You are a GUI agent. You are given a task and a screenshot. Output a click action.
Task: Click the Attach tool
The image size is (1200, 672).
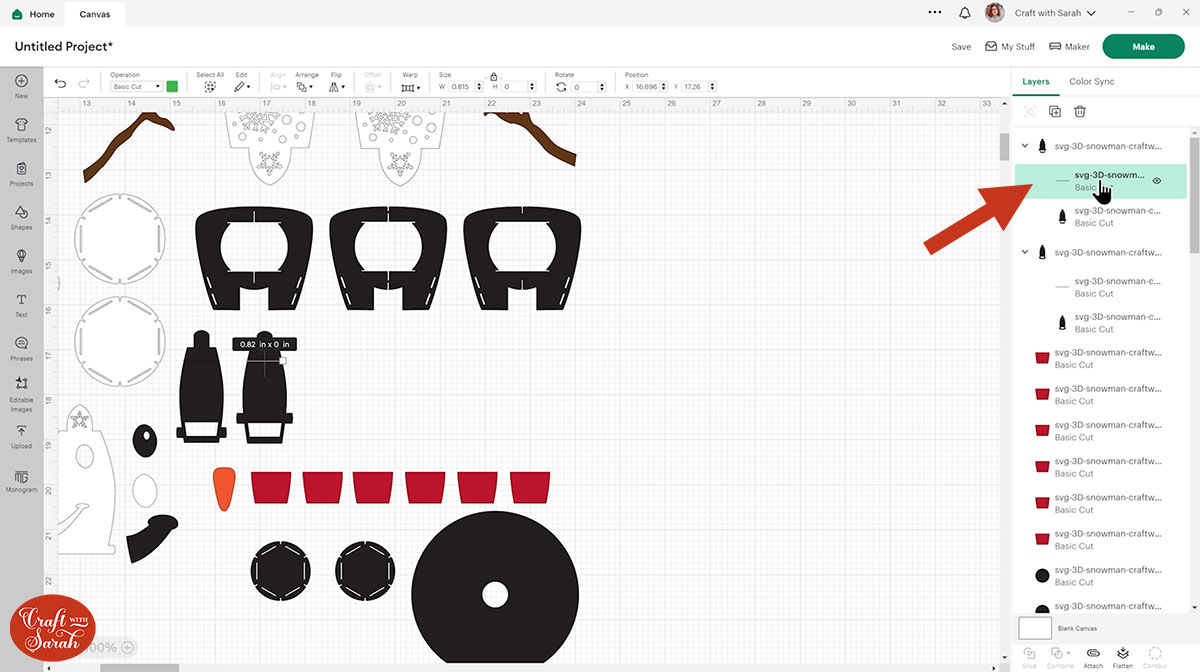[x=1093, y=656]
